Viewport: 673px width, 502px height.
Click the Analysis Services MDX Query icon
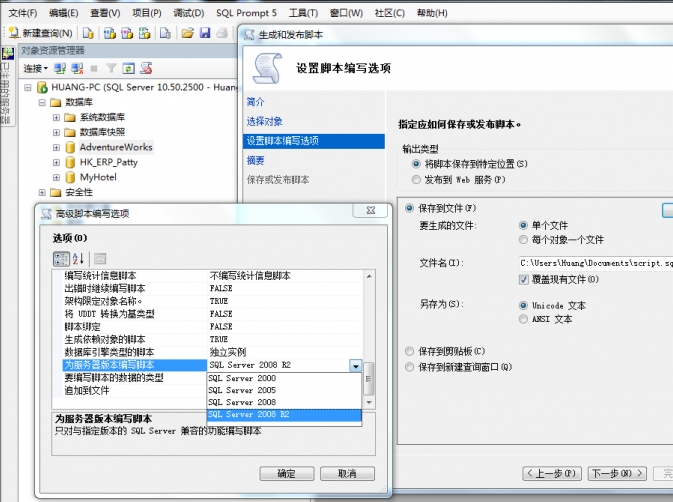coord(110,33)
